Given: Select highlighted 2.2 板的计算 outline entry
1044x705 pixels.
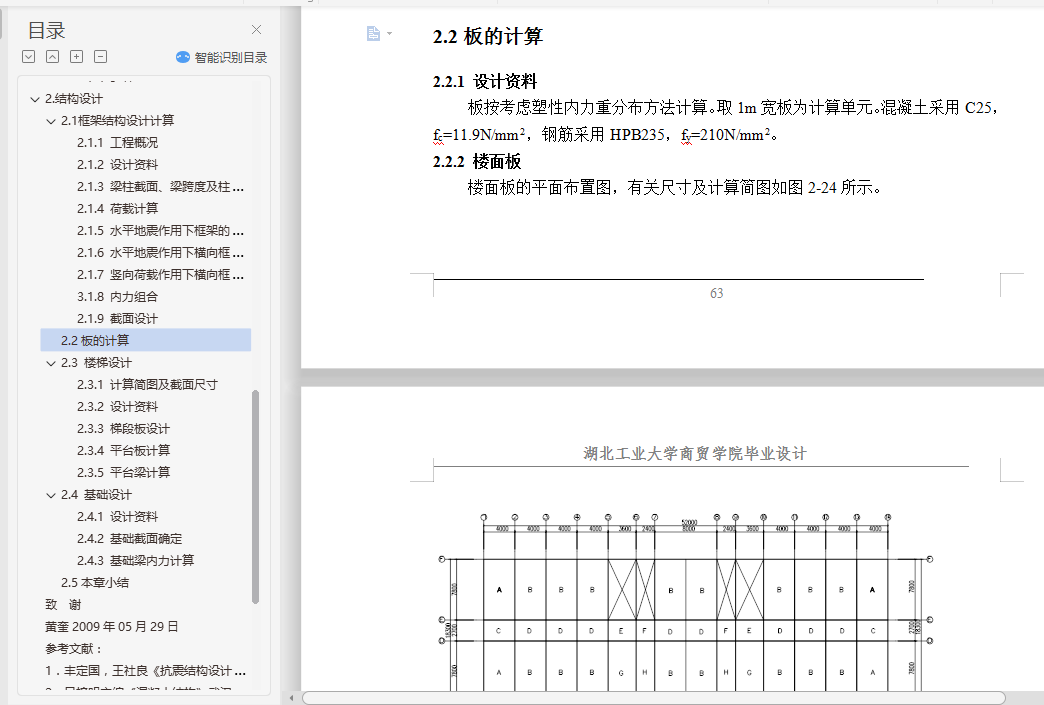Looking at the screenshot, I should click(x=146, y=340).
